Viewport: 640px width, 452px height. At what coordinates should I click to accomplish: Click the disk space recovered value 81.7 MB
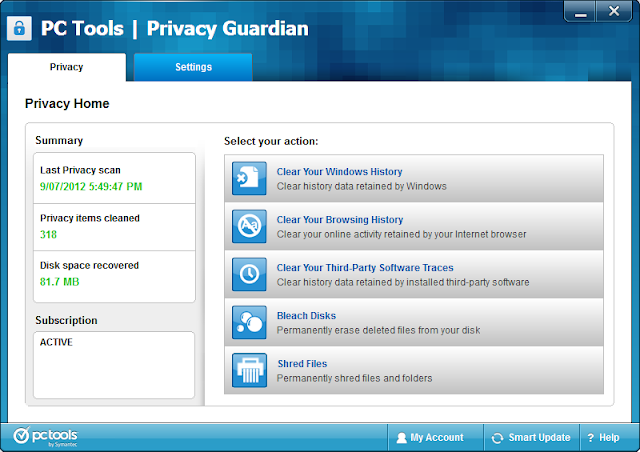point(60,282)
